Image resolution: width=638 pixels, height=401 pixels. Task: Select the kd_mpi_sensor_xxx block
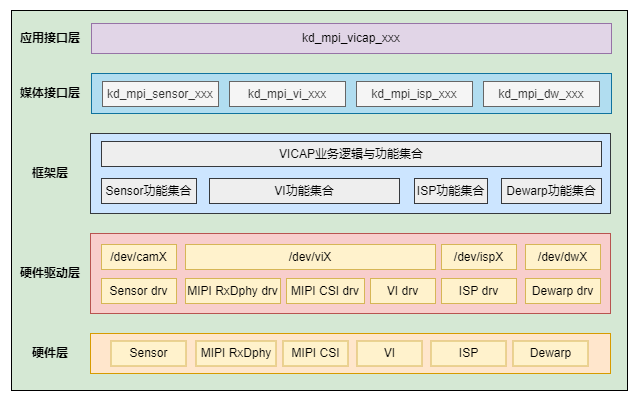159,94
